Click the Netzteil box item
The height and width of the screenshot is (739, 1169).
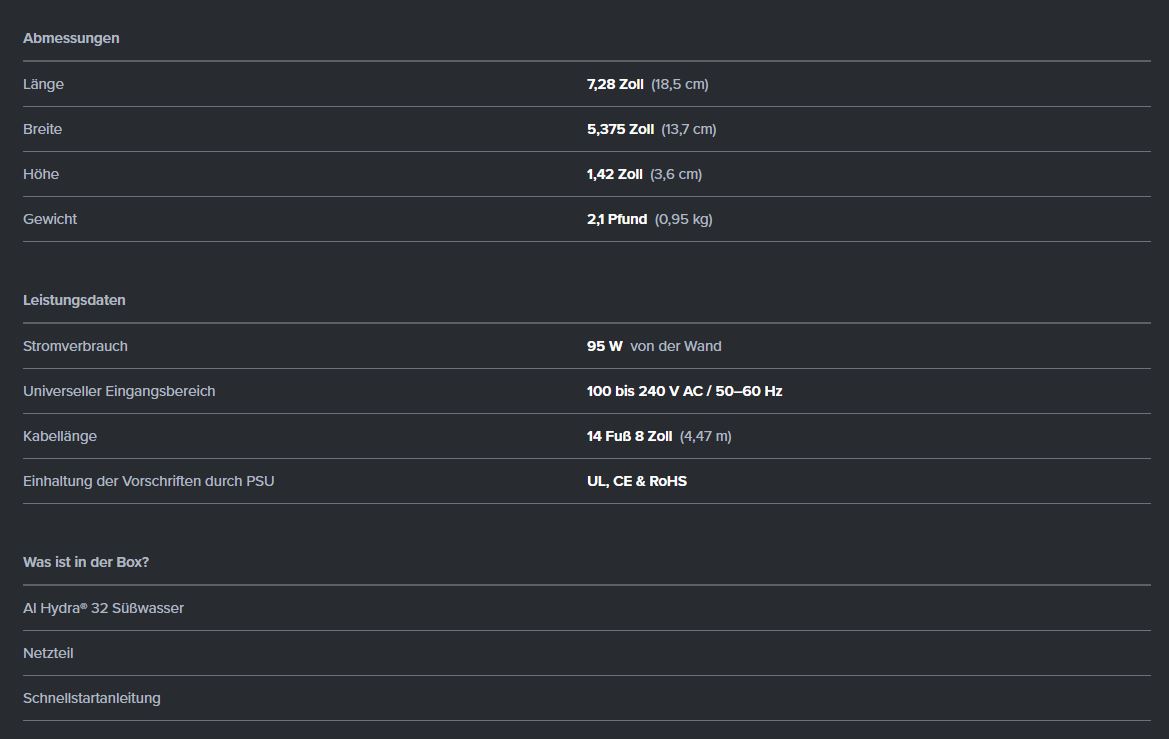click(48, 653)
